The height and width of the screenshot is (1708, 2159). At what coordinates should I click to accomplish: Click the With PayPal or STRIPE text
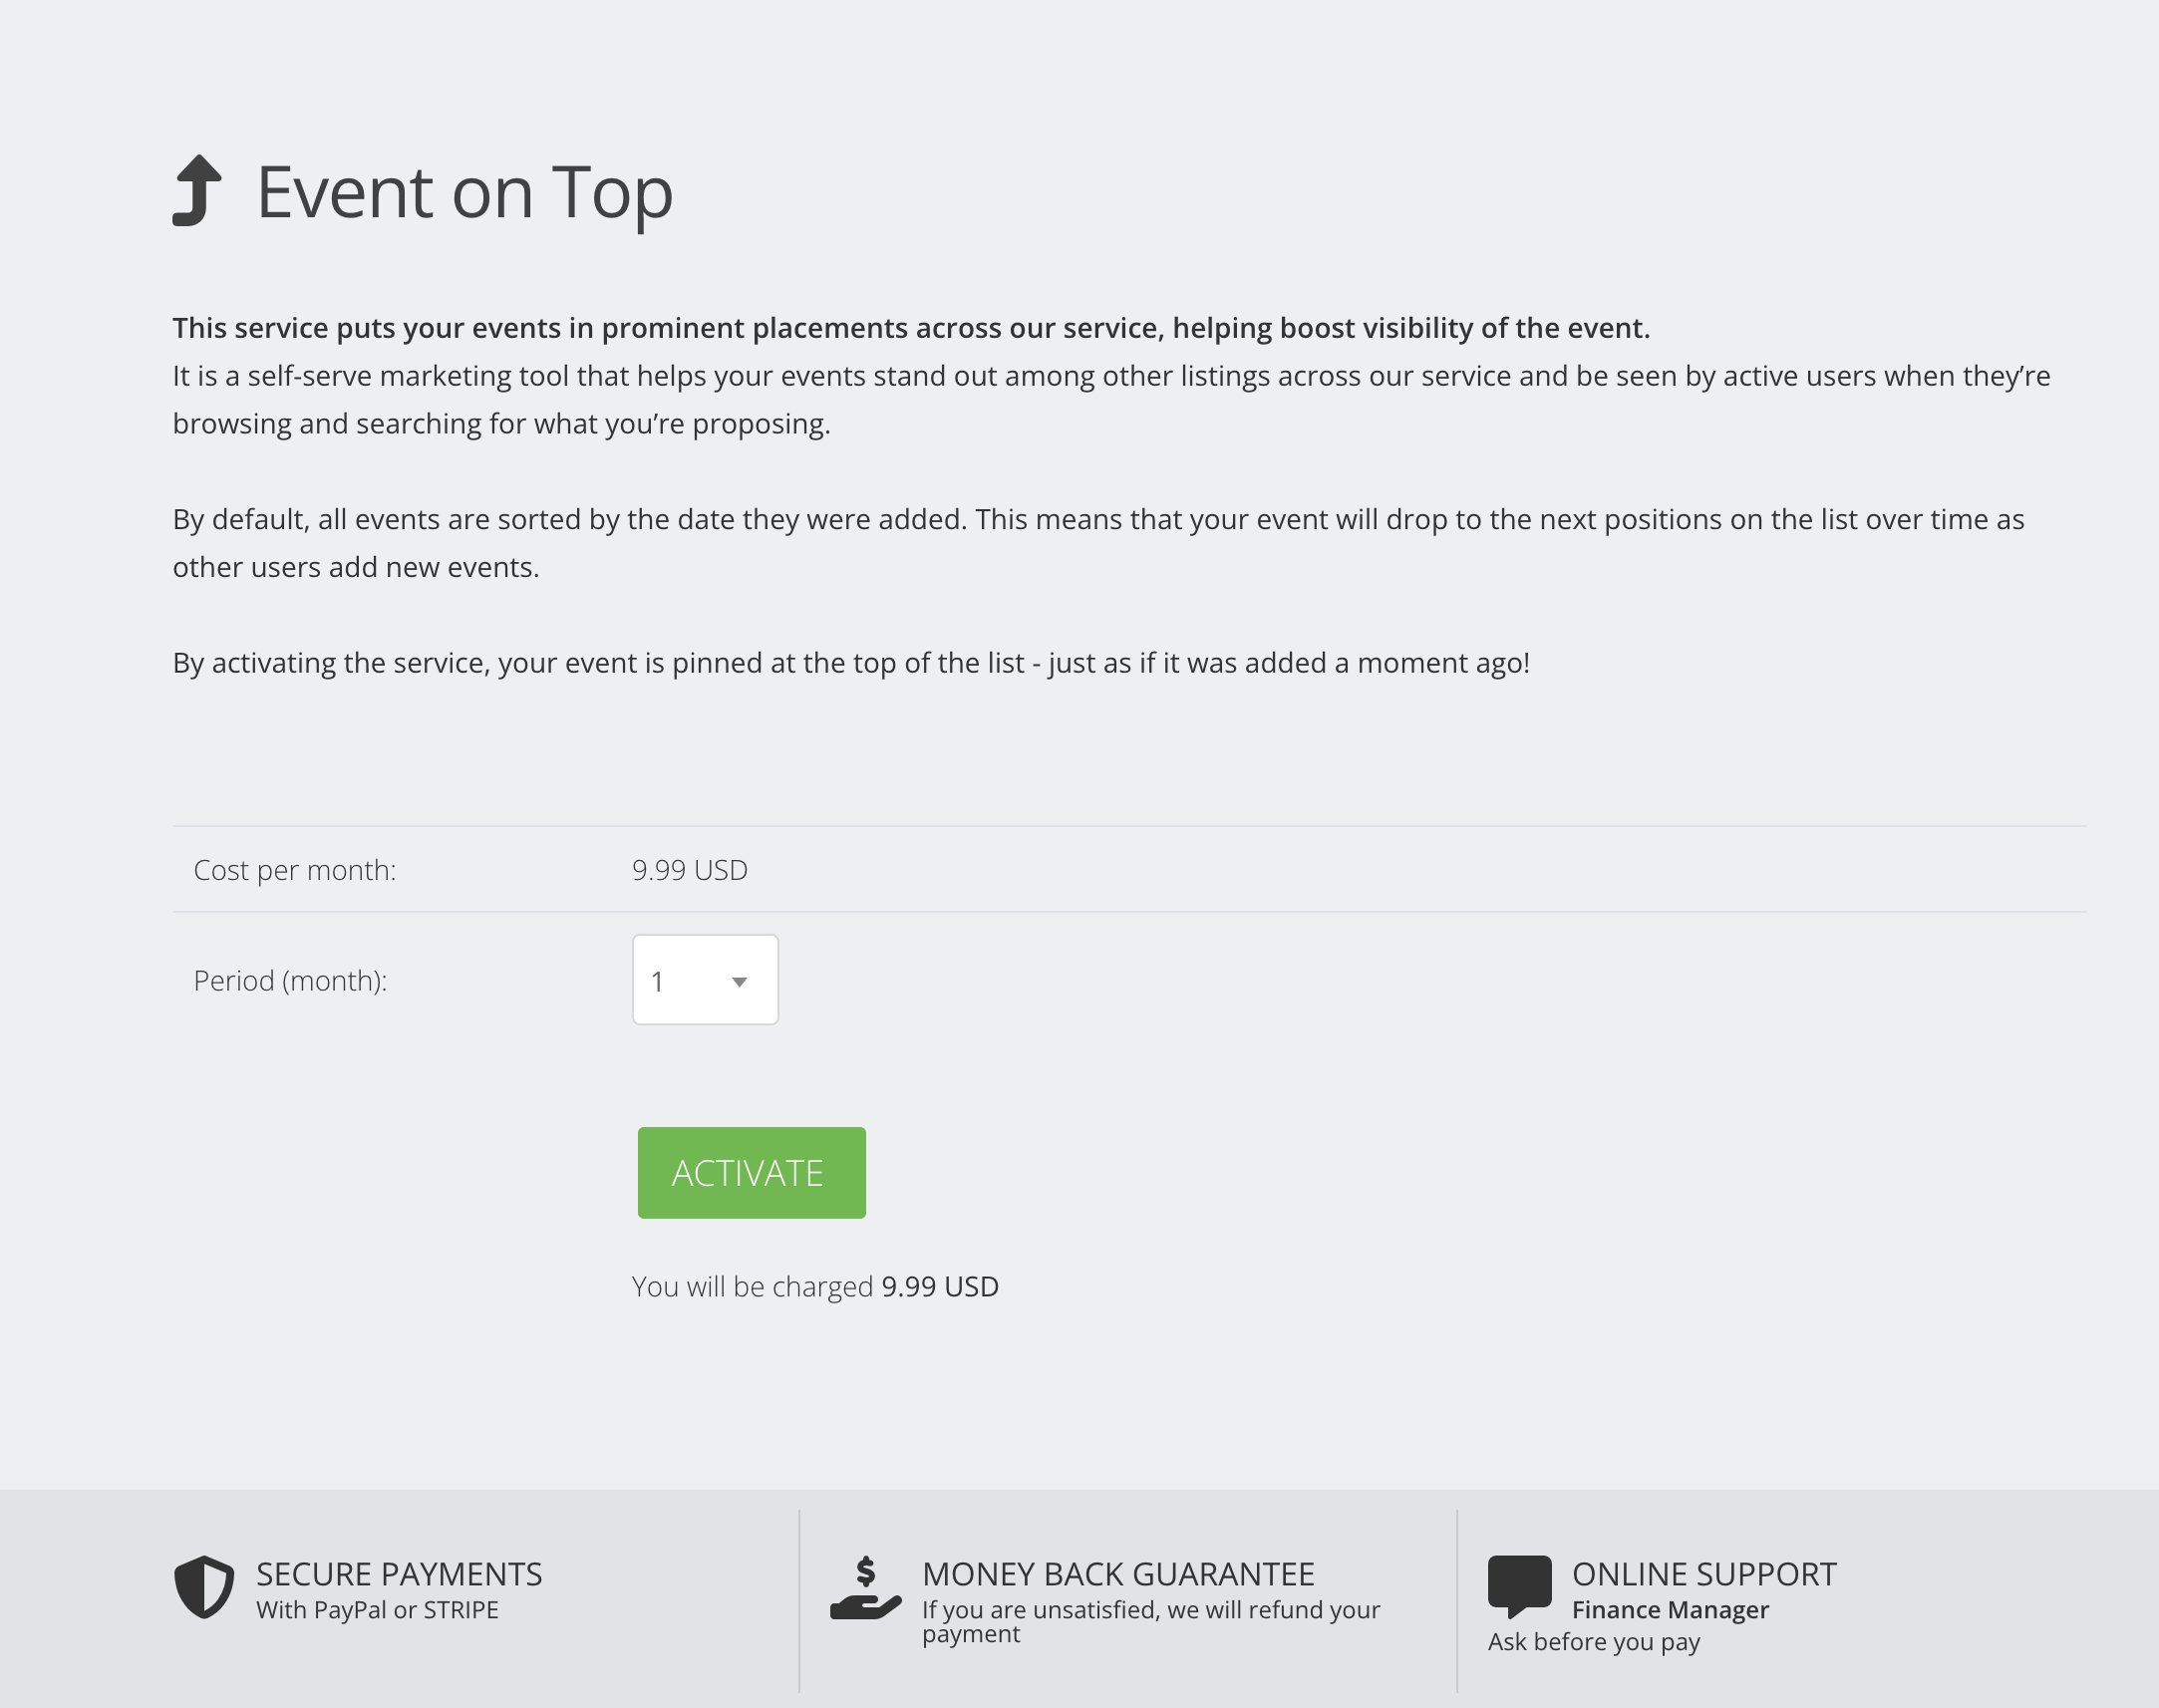point(377,1610)
